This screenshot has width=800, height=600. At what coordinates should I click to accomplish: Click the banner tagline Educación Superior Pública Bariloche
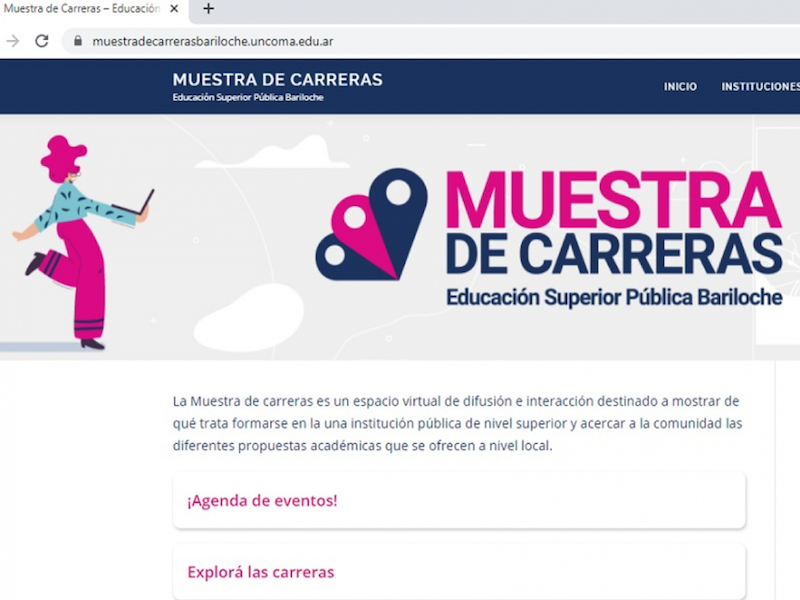[x=613, y=298]
